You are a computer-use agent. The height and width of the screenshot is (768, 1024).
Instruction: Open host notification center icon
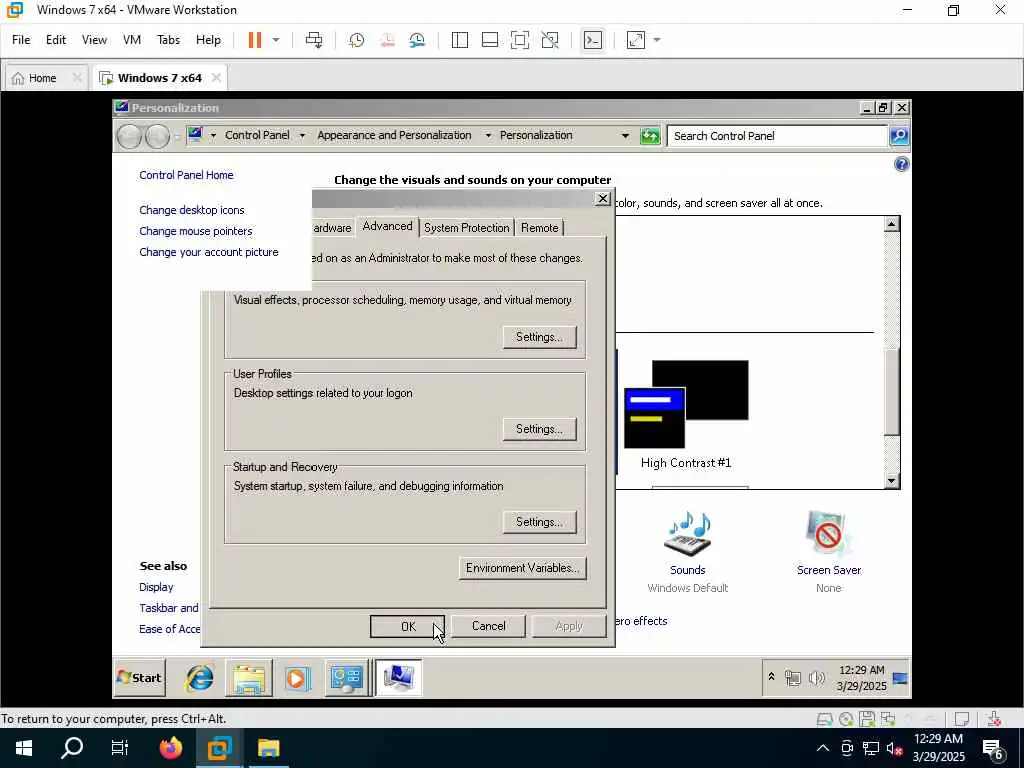[994, 749]
